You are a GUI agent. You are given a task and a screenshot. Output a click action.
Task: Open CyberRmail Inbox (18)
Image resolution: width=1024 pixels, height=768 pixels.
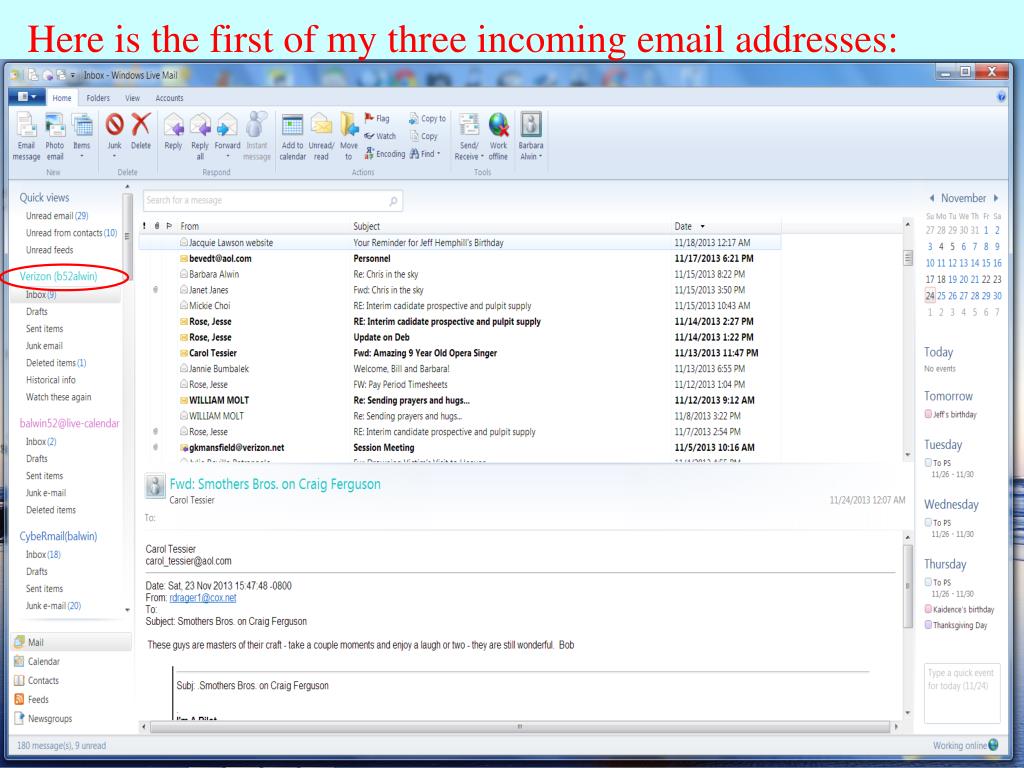43,554
